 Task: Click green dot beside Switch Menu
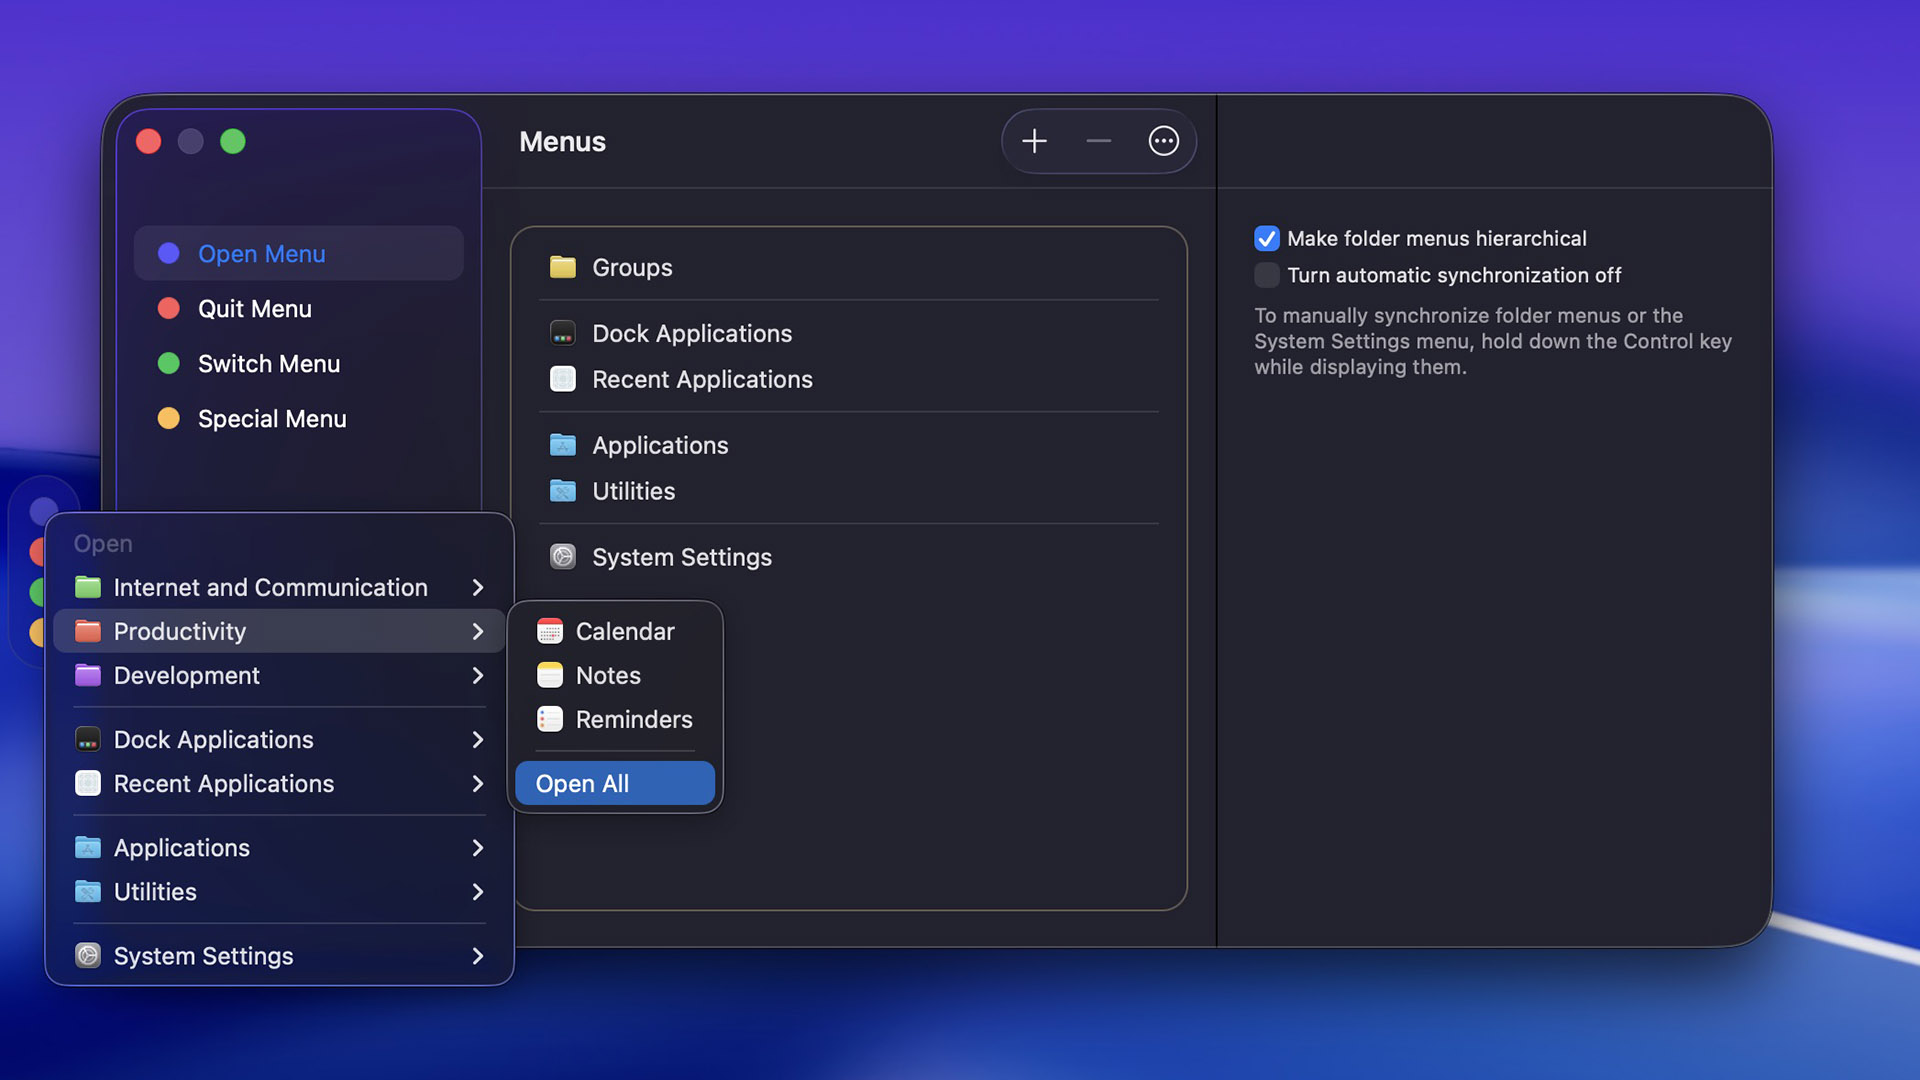click(169, 363)
